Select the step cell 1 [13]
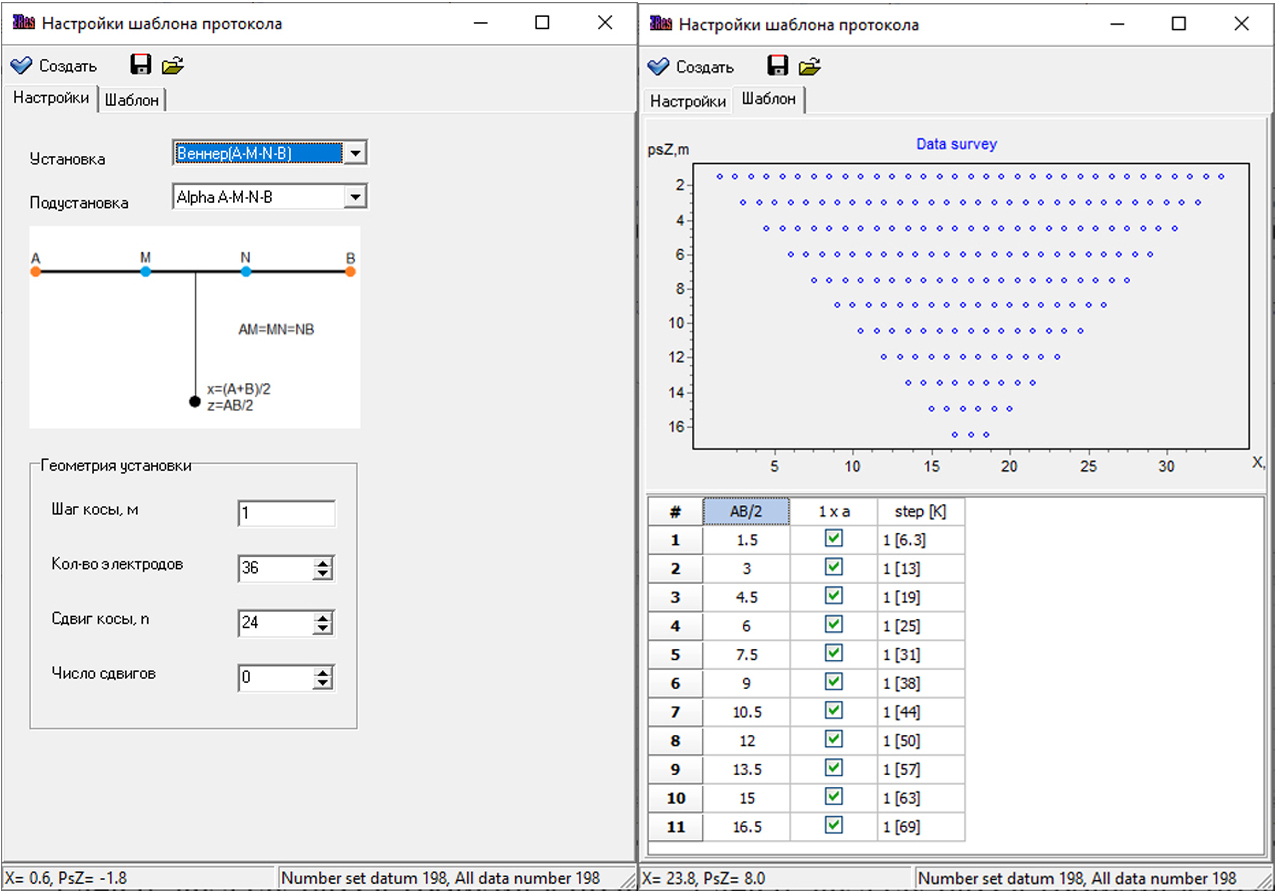Viewport: 1277px width, 892px height. 921,569
